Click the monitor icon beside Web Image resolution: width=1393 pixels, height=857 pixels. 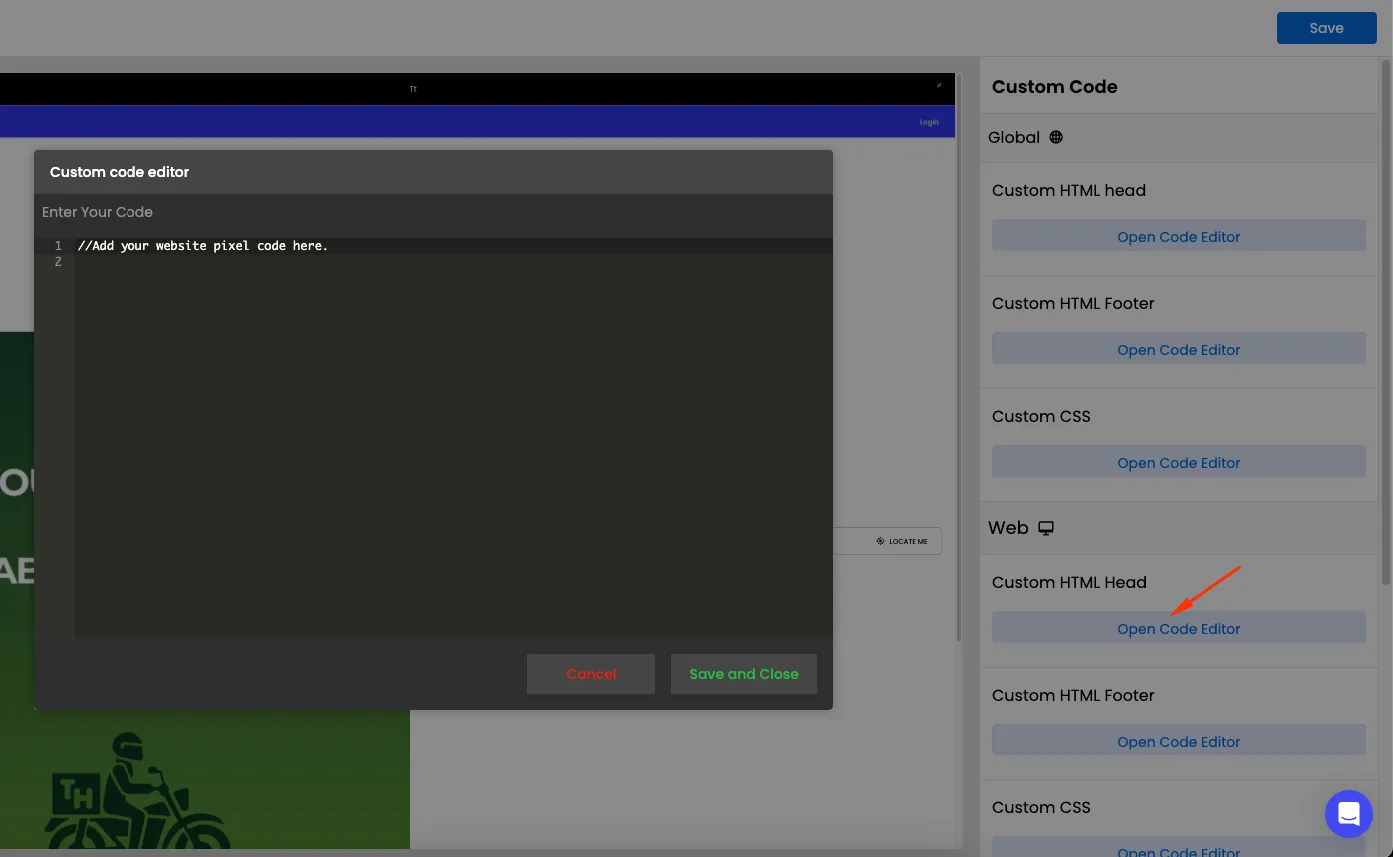1046,528
